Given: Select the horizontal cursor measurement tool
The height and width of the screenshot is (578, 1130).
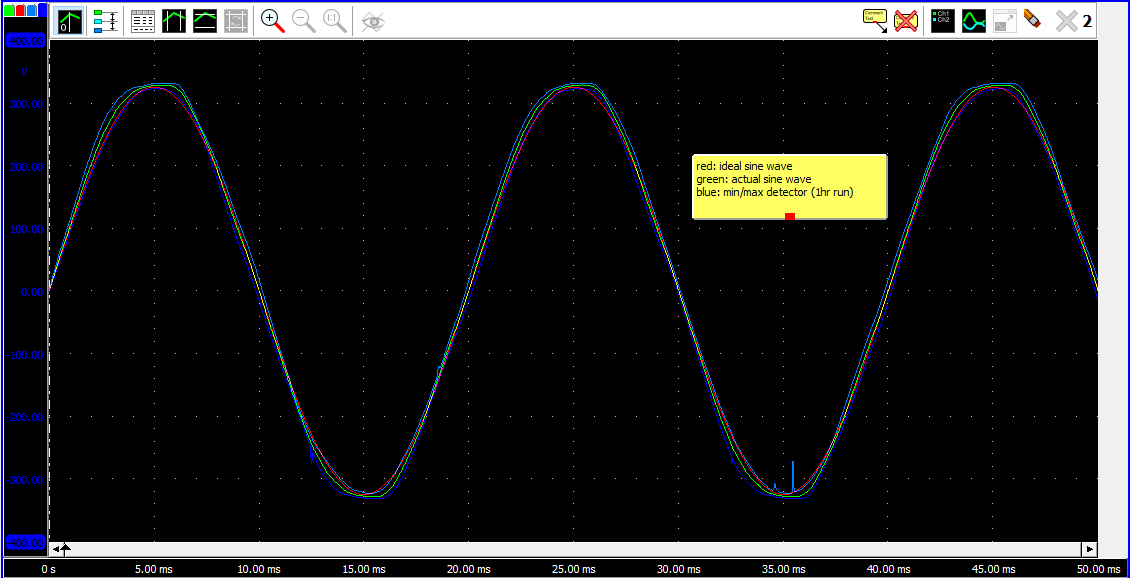Looking at the screenshot, I should [x=204, y=20].
